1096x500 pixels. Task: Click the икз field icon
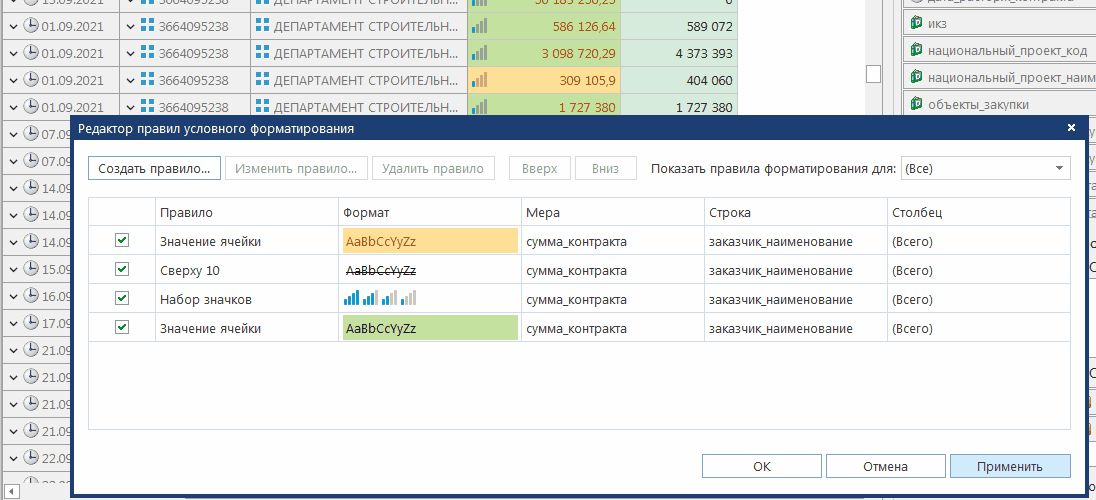coord(915,22)
